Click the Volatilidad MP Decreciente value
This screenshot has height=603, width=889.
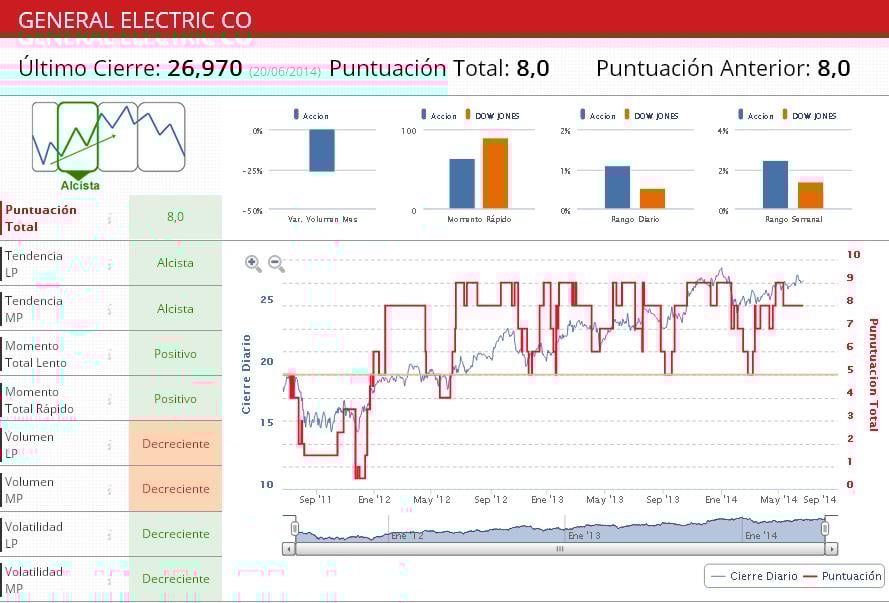[x=175, y=579]
